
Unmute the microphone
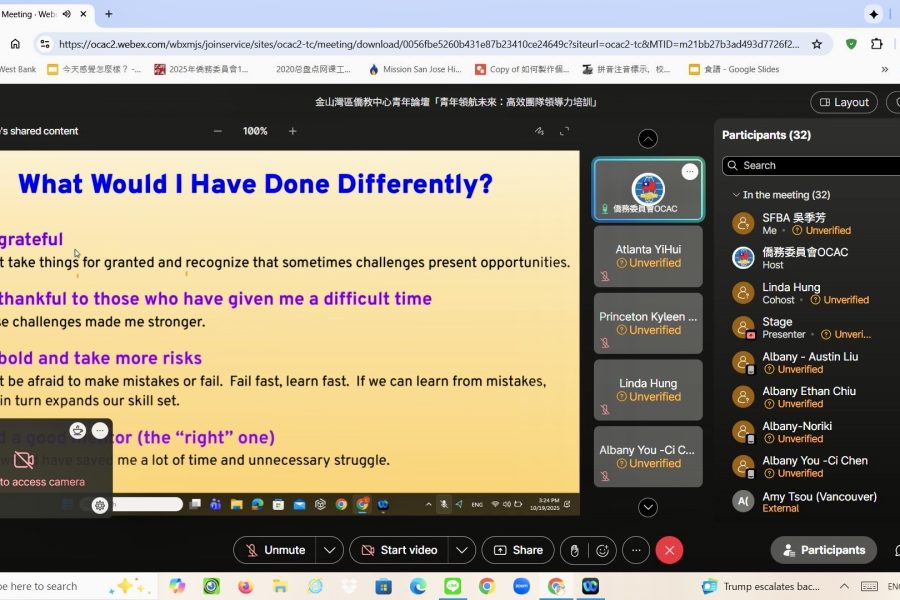(x=275, y=550)
